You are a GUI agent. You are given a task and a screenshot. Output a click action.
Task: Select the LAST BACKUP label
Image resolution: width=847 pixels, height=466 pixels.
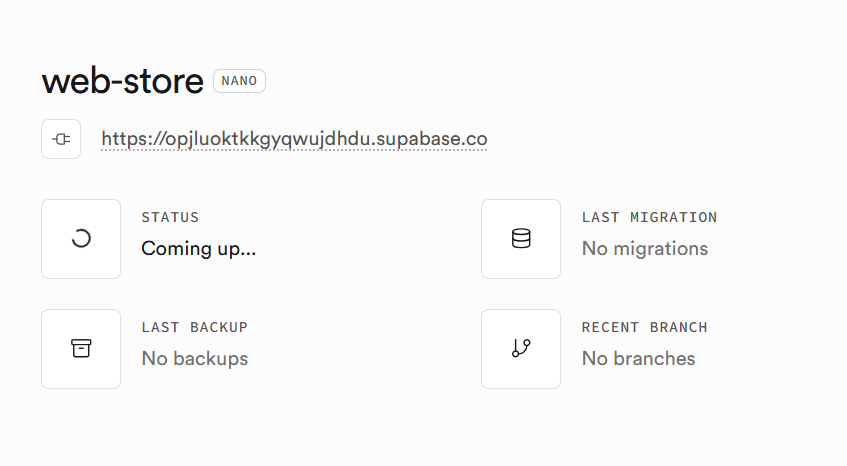(194, 327)
